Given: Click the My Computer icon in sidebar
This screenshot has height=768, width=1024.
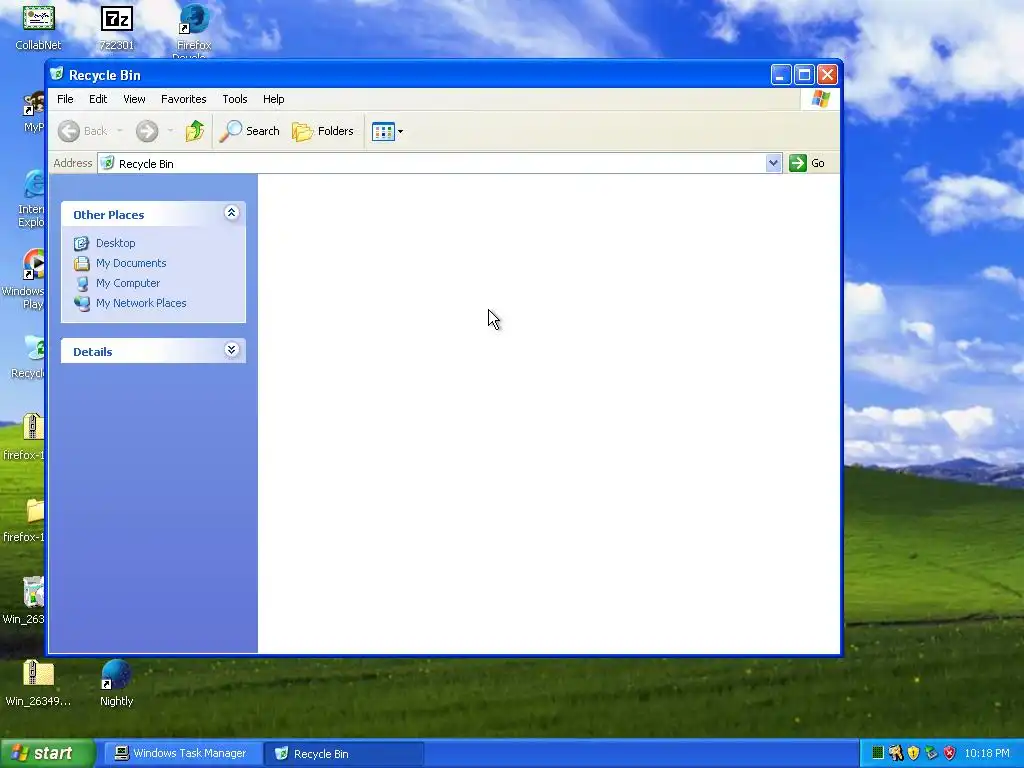Looking at the screenshot, I should pyautogui.click(x=82, y=283).
